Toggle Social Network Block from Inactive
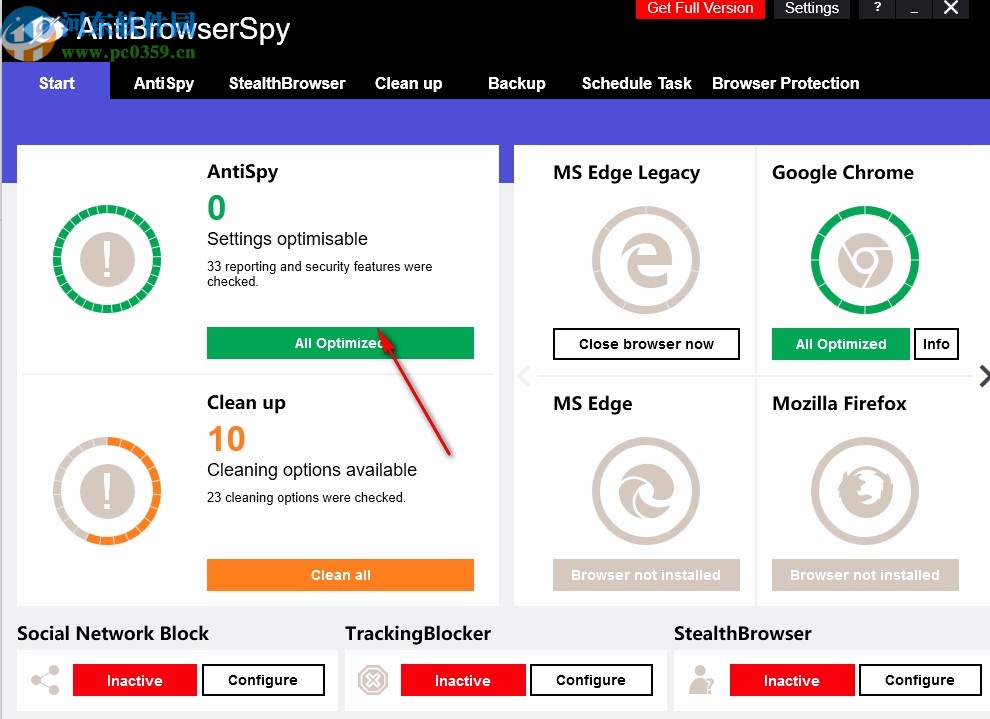The width and height of the screenshot is (990, 719). click(134, 680)
